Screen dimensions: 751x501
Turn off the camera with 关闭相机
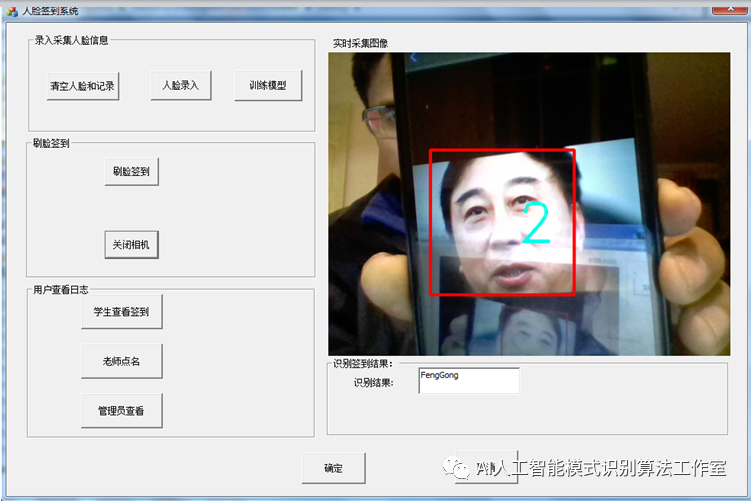pos(131,245)
